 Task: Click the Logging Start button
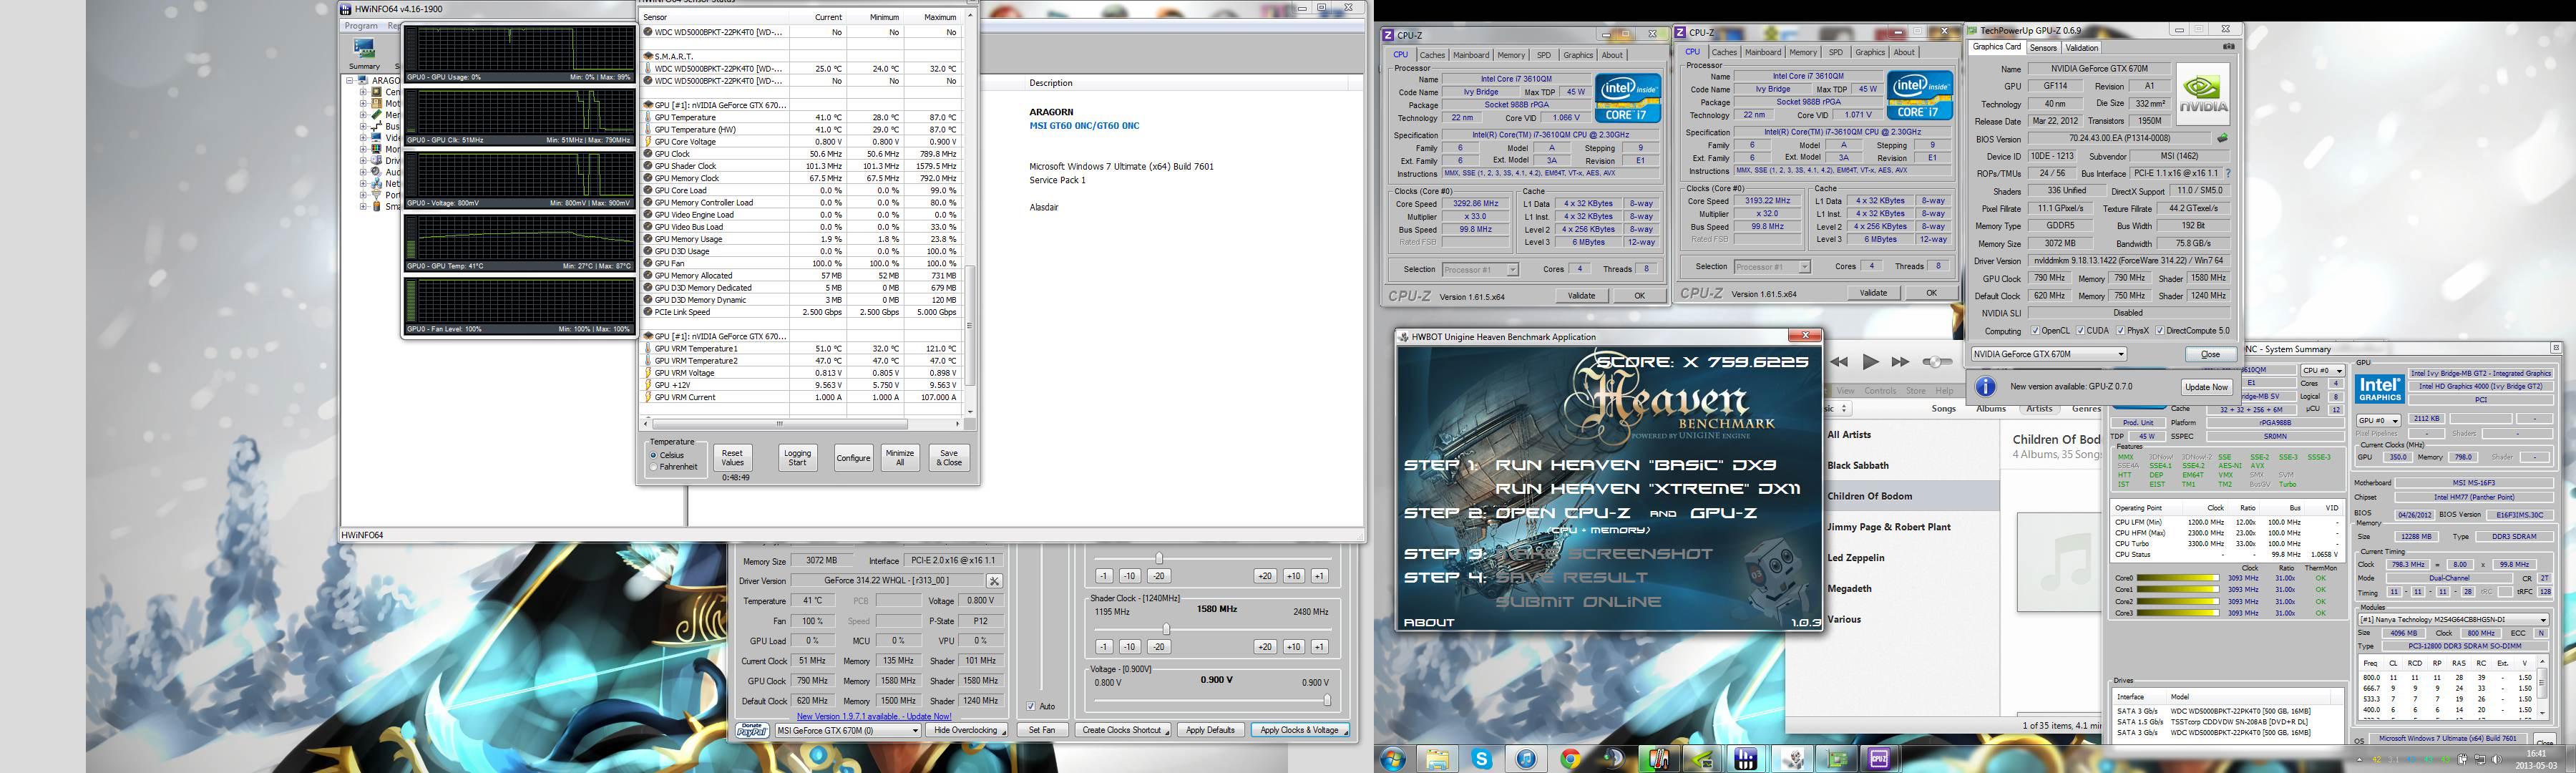pyautogui.click(x=797, y=458)
